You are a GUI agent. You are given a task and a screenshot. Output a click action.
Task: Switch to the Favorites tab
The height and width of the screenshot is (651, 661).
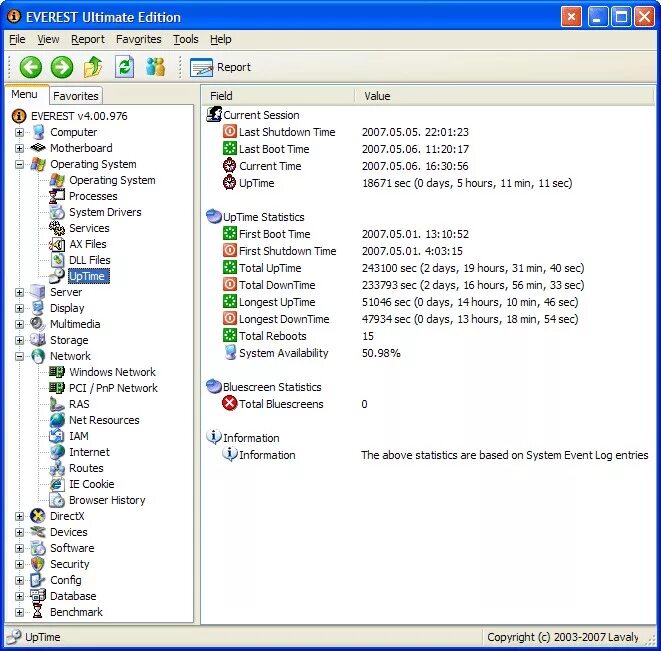point(76,96)
